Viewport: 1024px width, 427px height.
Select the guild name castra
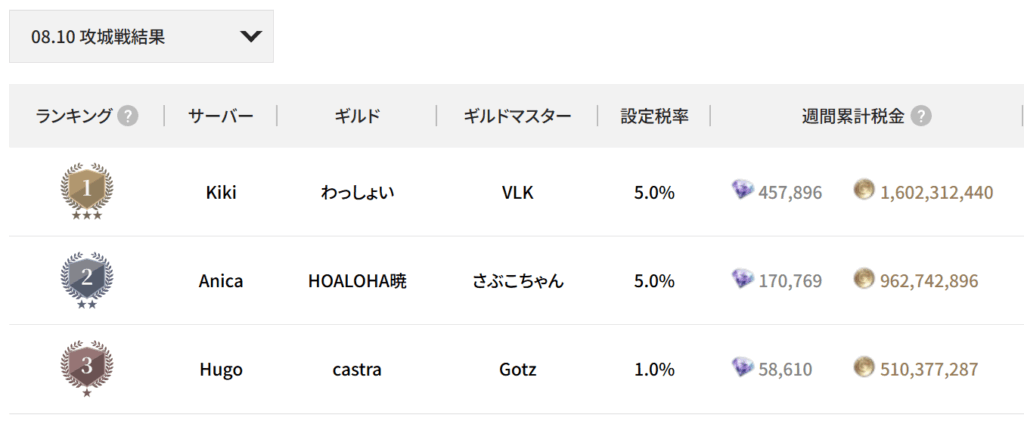[357, 369]
